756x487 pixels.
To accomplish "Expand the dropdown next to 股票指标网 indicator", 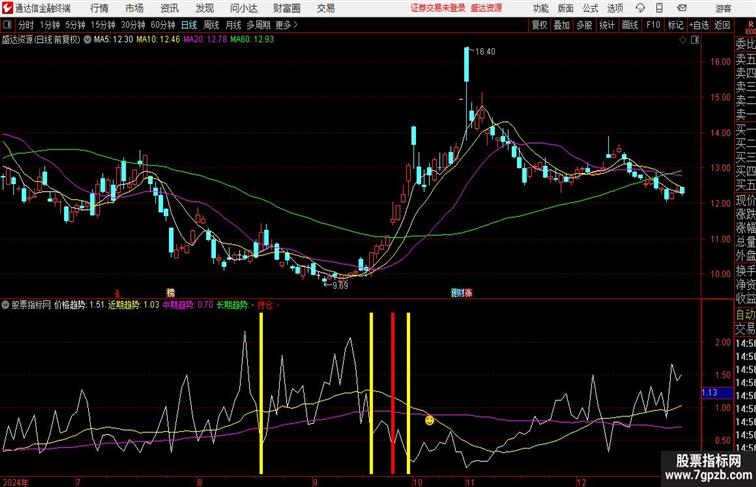I will [6, 305].
